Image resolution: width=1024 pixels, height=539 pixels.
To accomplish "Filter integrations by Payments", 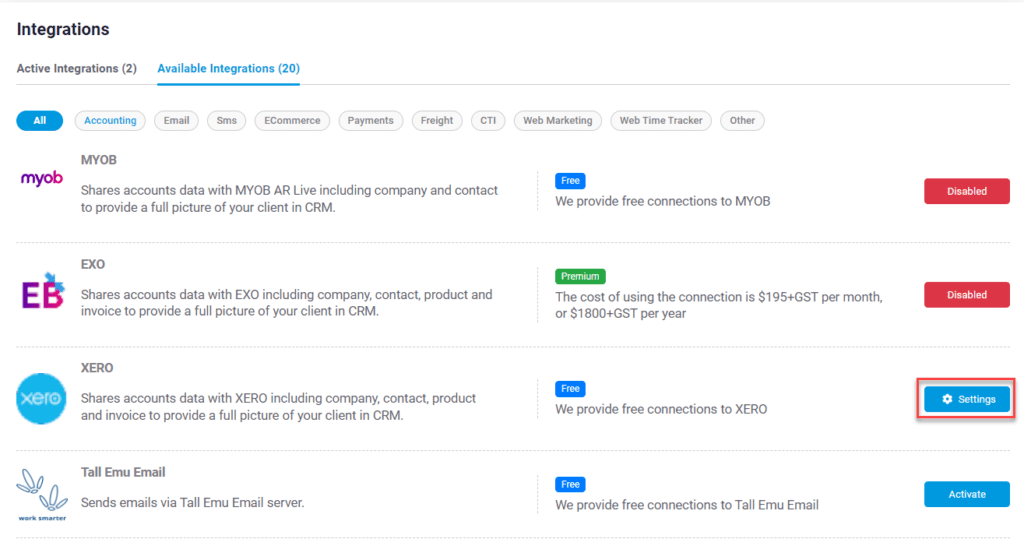I will click(x=370, y=121).
